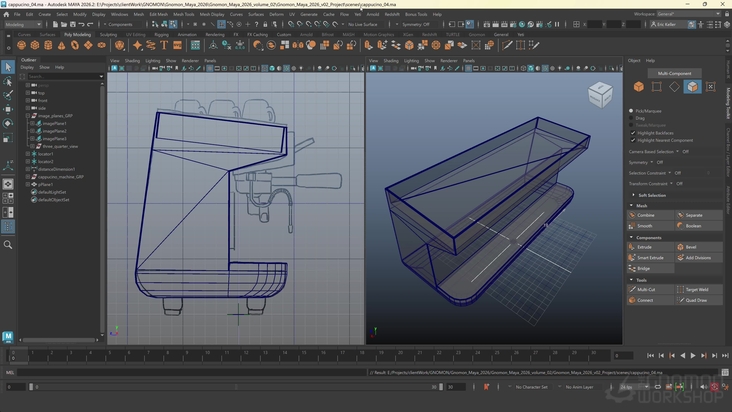732x412 pixels.
Task: Create a polygon sphere from the shelf
Action: (x=21, y=45)
